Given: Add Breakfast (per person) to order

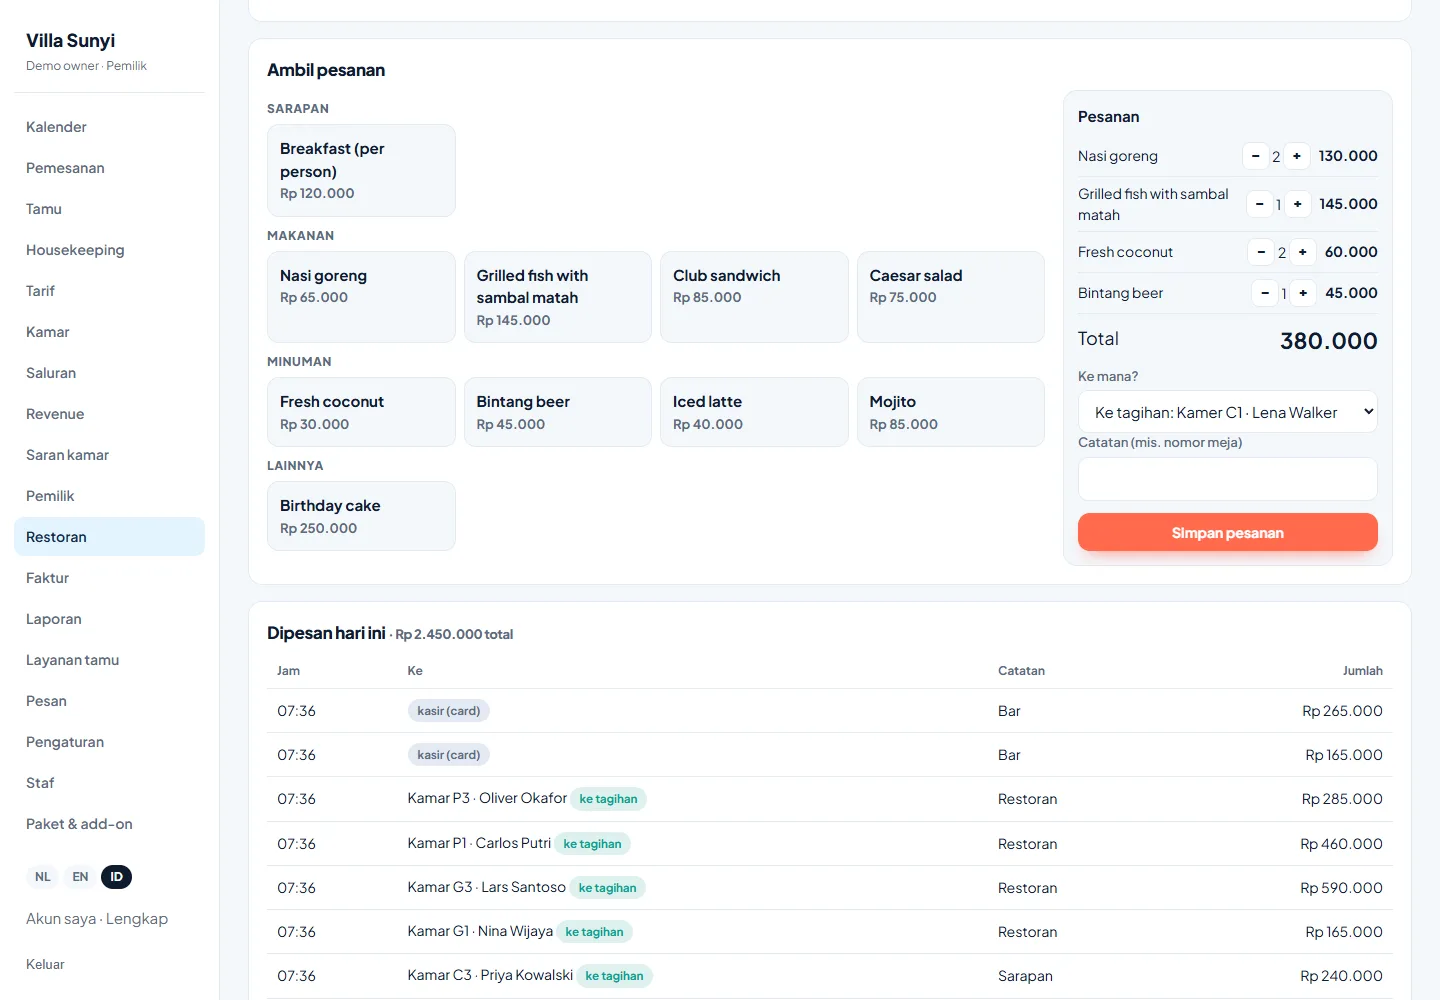Looking at the screenshot, I should pyautogui.click(x=361, y=170).
